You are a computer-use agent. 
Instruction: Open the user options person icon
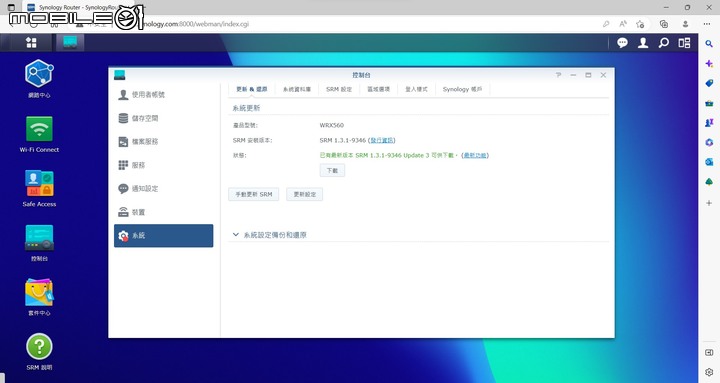pos(643,43)
